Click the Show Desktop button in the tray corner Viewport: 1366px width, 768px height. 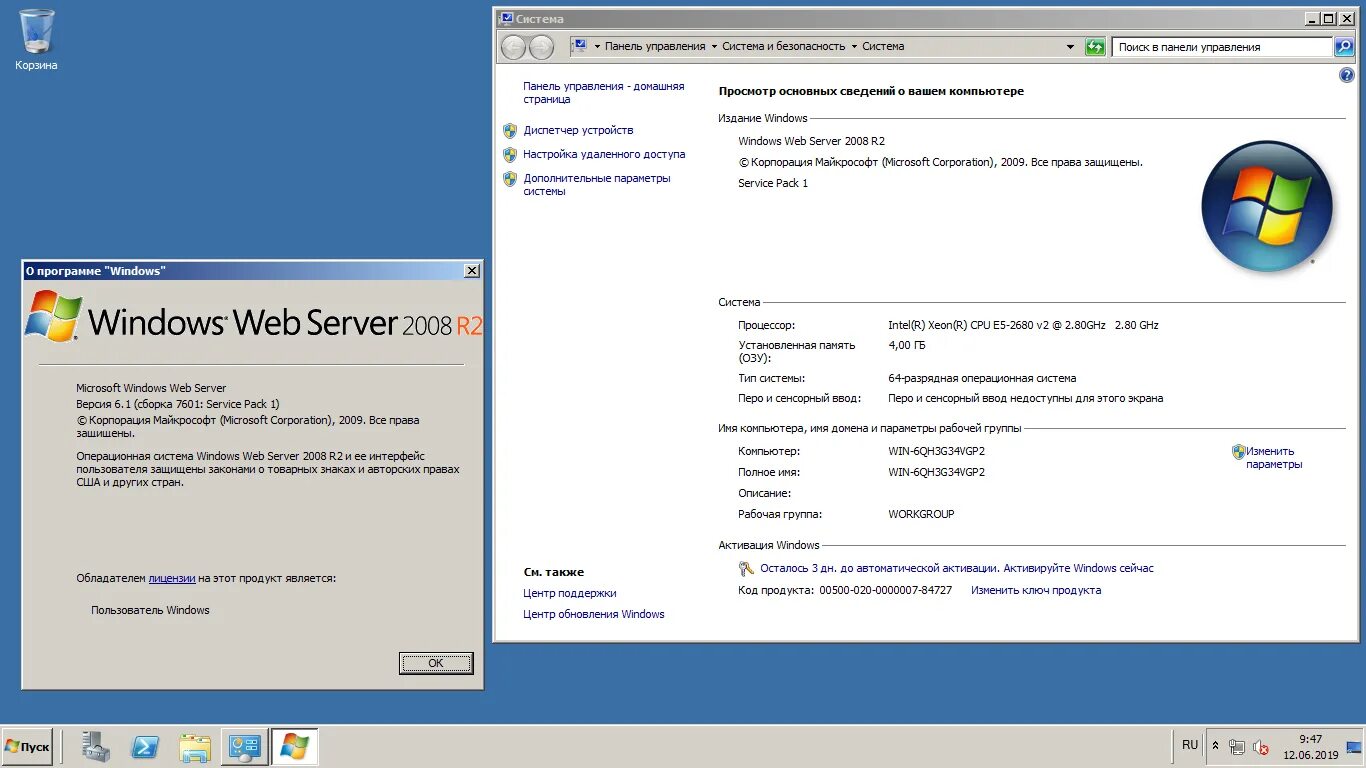point(1356,747)
